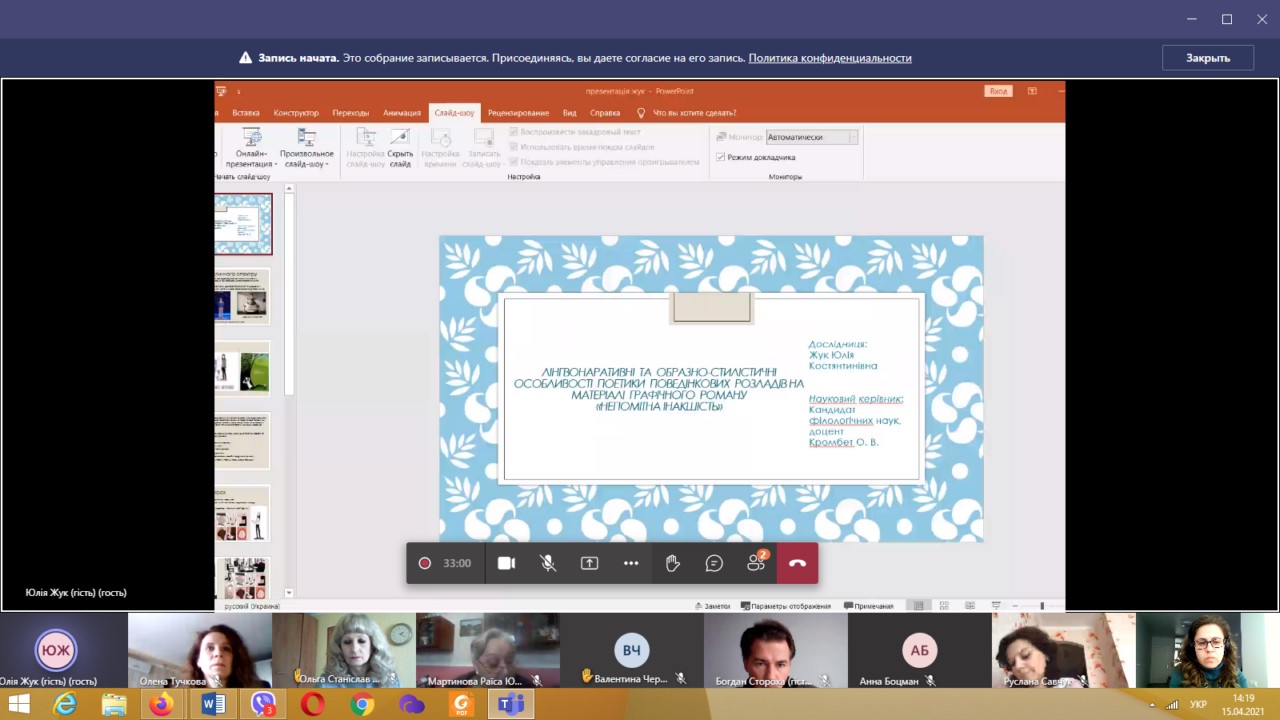Open the more actions ellipsis menu

coord(631,563)
